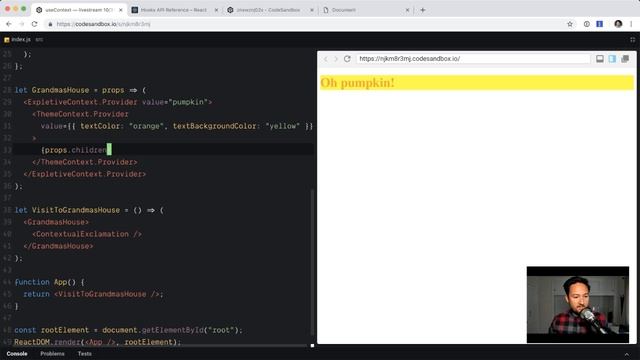The image size is (640, 360).
Task: Refresh the sandbox preview pane
Action: coord(347,59)
